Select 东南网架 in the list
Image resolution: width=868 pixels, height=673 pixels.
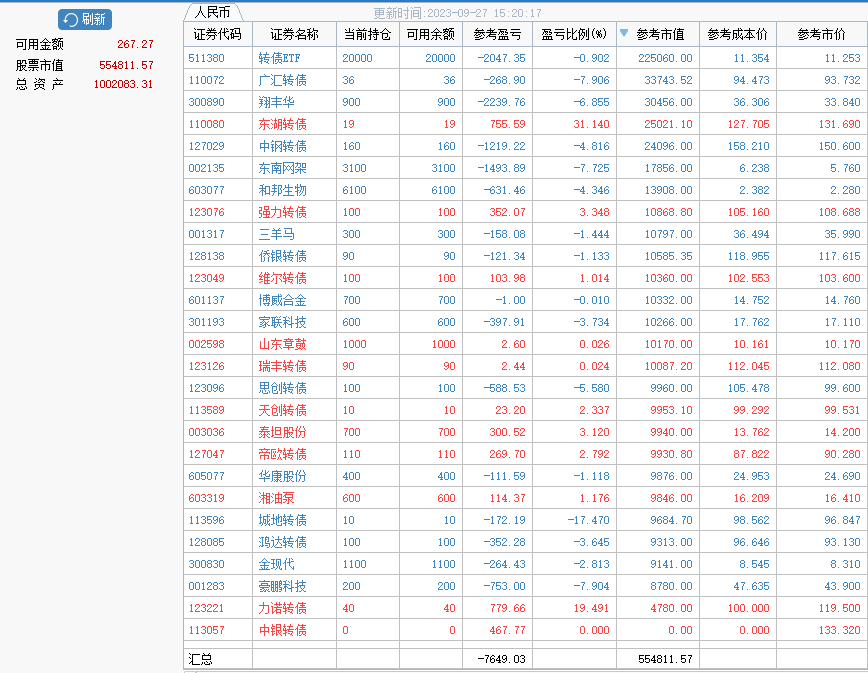pyautogui.click(x=282, y=168)
